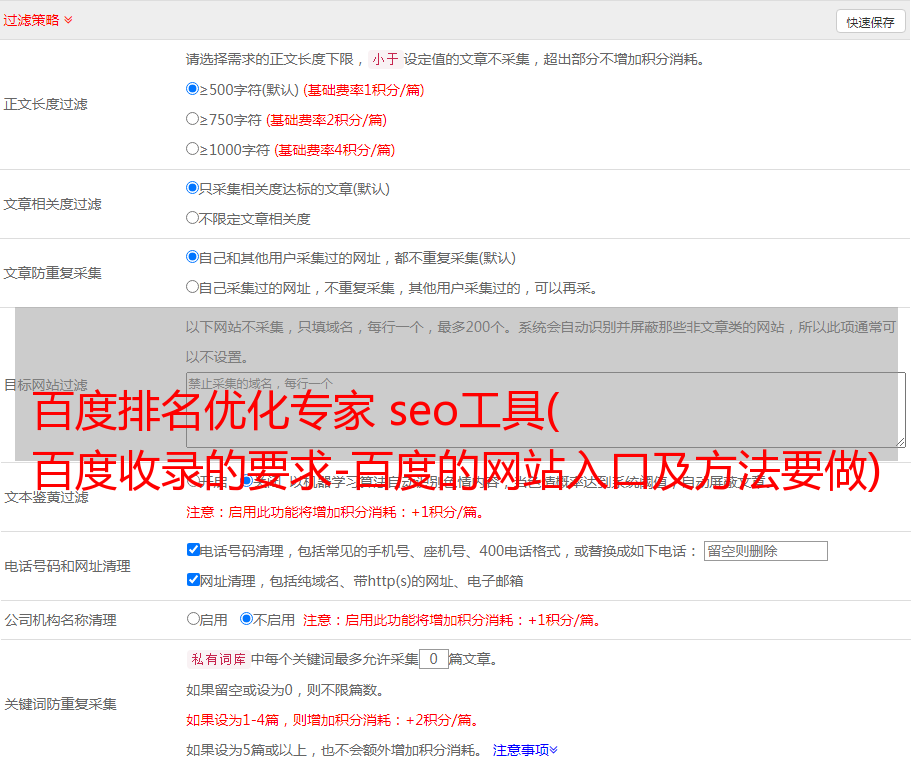Toggle the 网址清理 checkbox

(x=193, y=579)
